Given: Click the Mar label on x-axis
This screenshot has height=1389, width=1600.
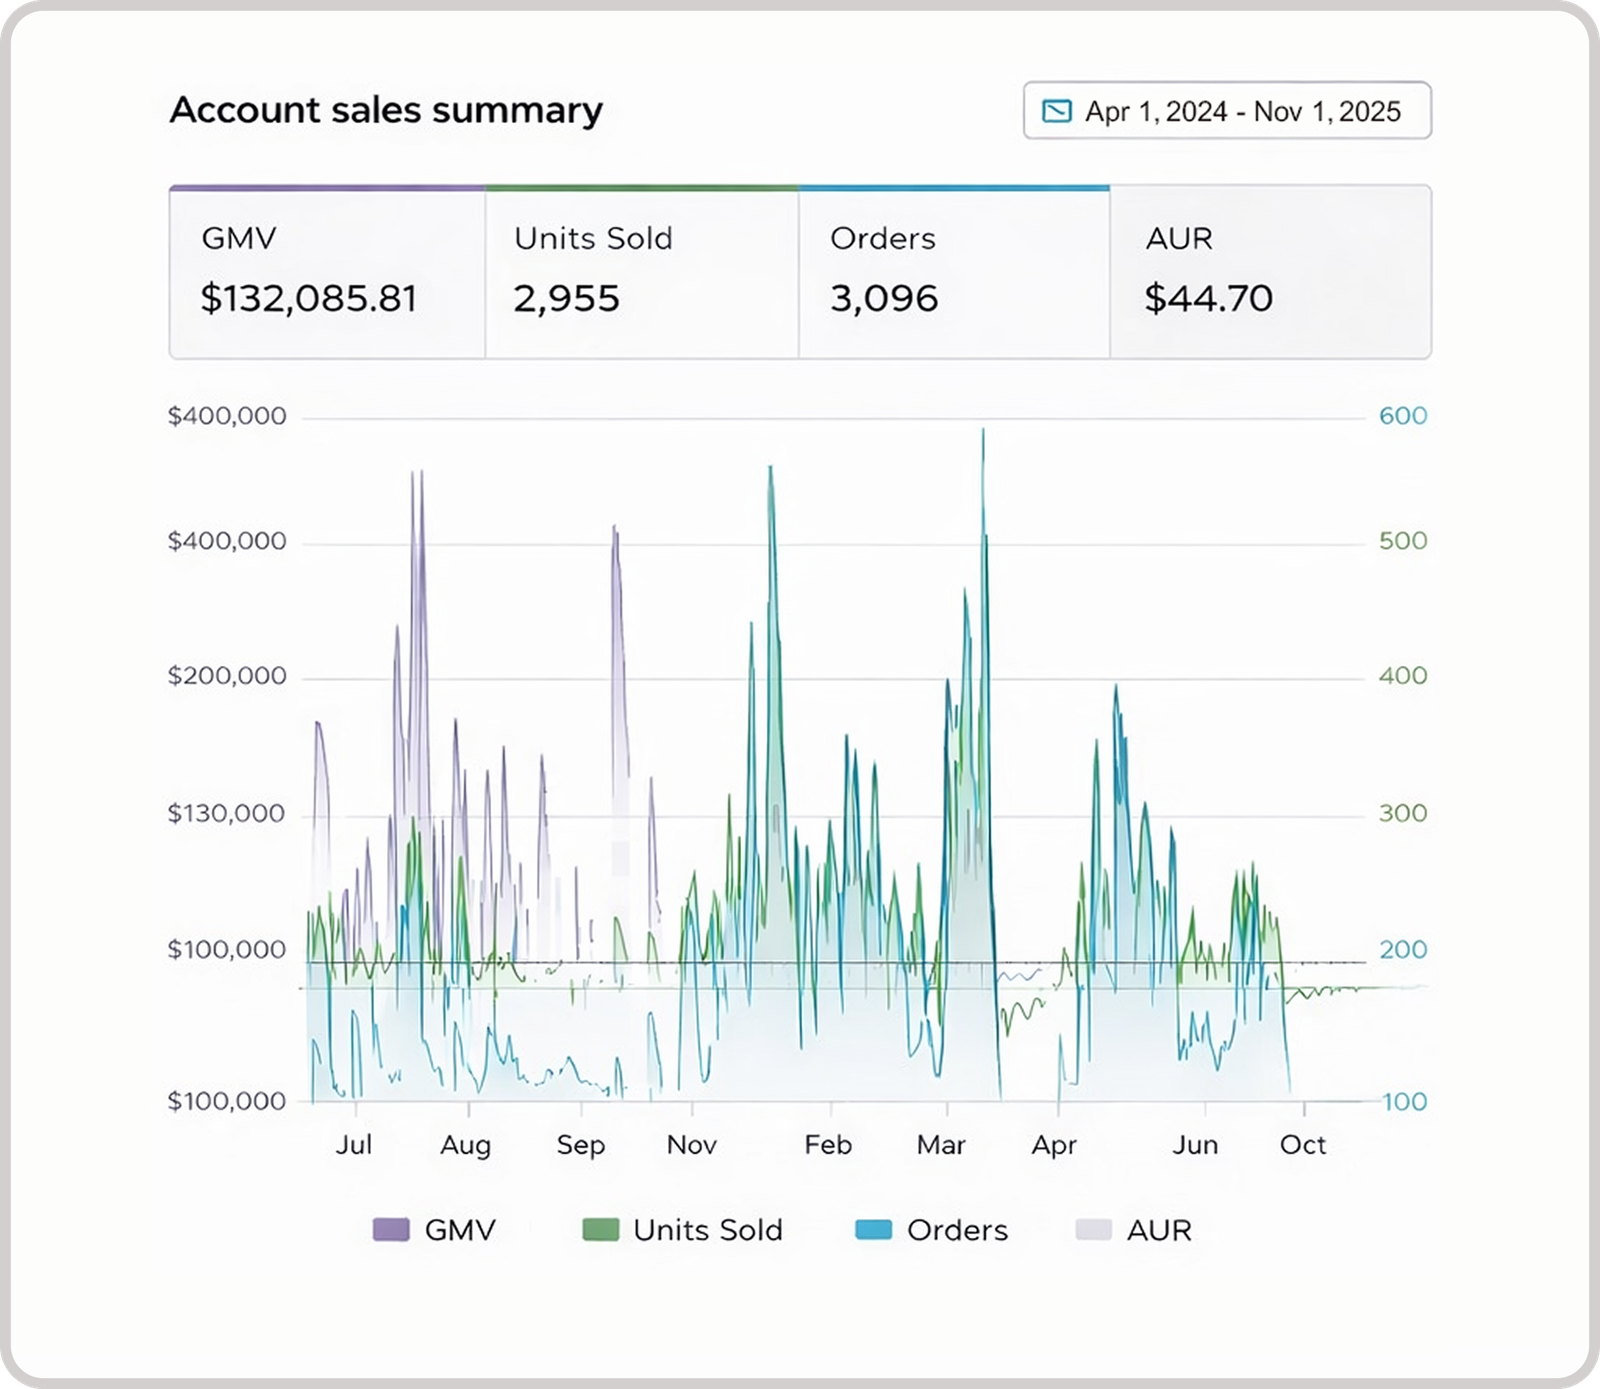Looking at the screenshot, I should (x=941, y=1145).
